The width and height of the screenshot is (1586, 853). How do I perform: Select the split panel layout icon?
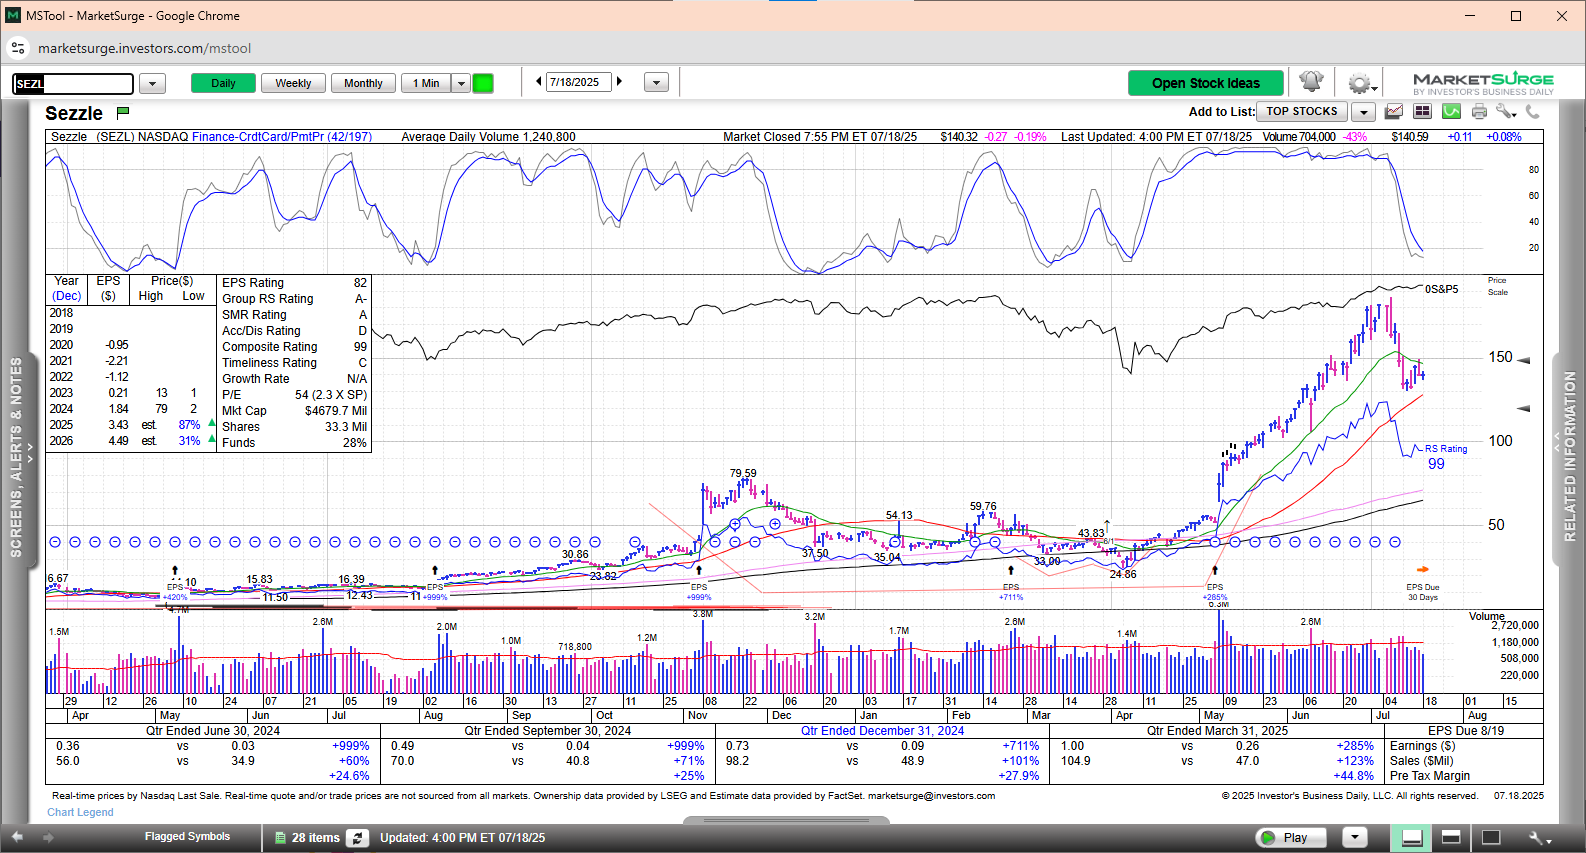point(1451,838)
